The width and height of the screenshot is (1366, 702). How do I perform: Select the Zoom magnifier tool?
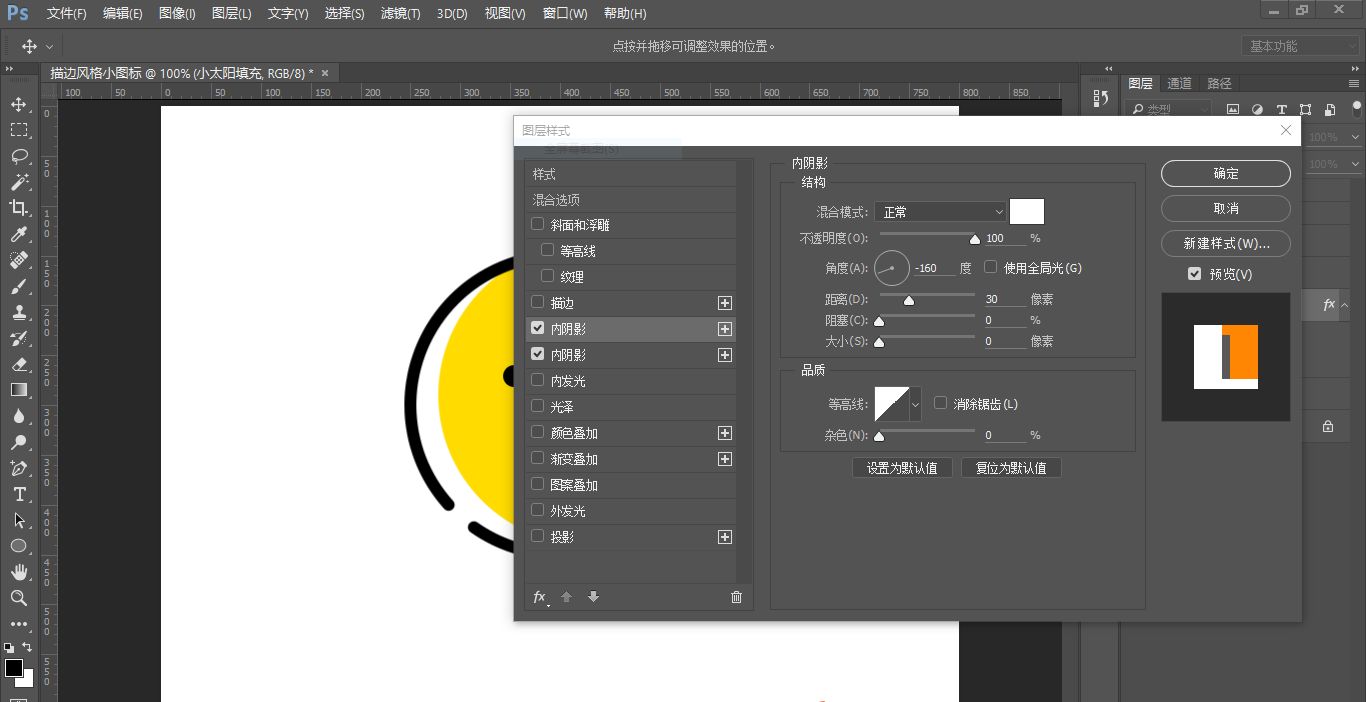click(19, 598)
